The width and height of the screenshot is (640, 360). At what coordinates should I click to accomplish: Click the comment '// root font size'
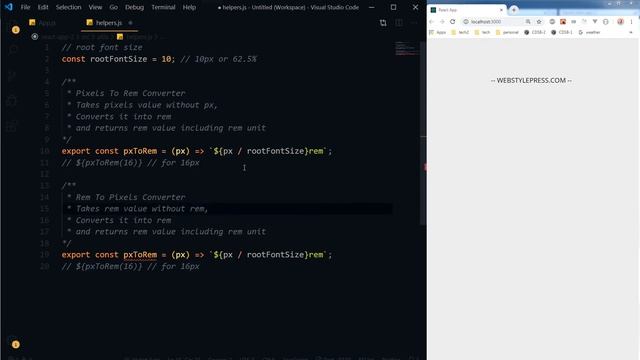point(102,47)
